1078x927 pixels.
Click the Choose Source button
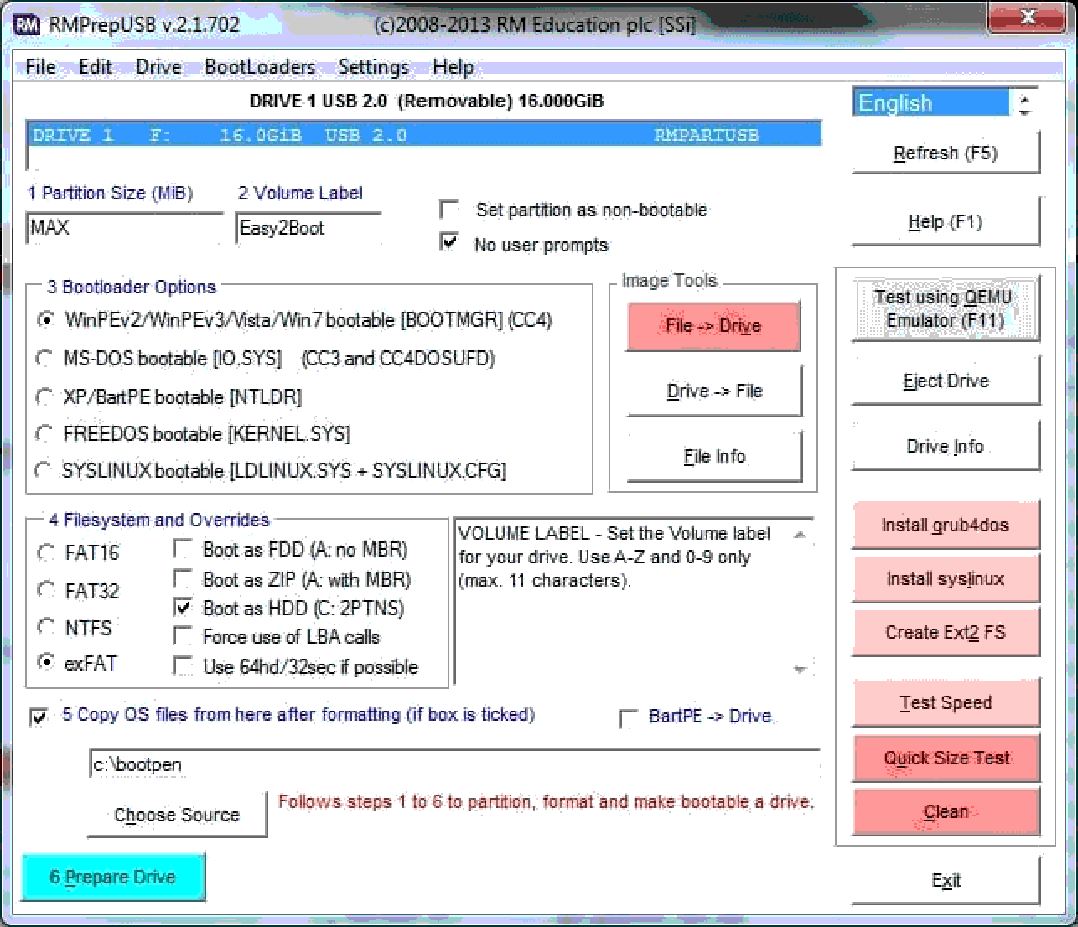tap(177, 815)
